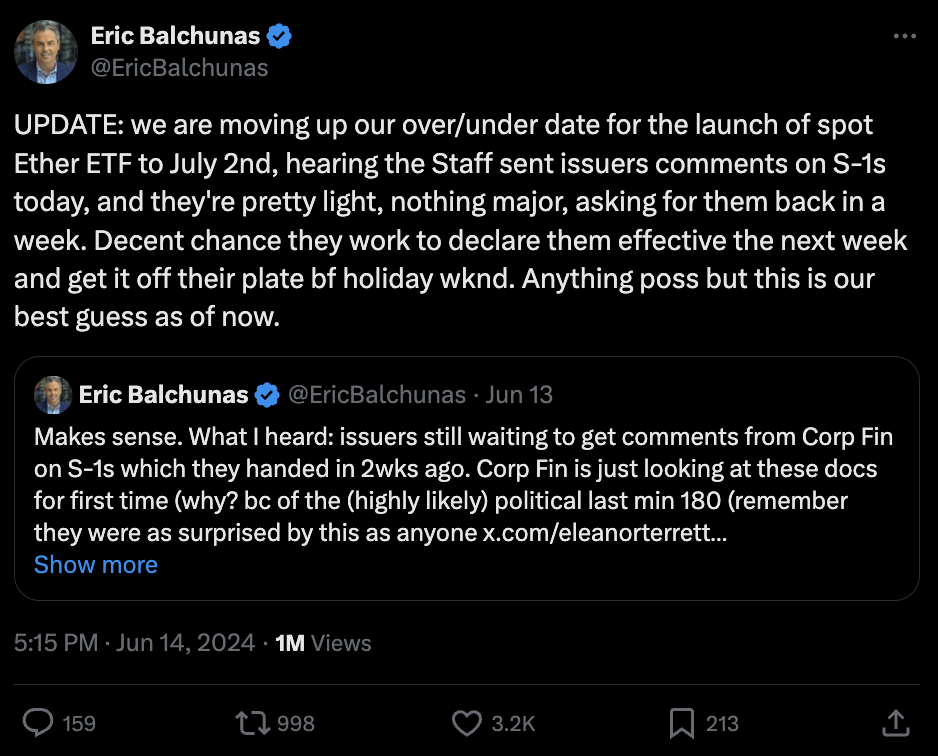Image resolution: width=938 pixels, height=756 pixels.
Task: Click the @EricBalchunas handle in quoted tweet
Action: pyautogui.click(x=377, y=395)
